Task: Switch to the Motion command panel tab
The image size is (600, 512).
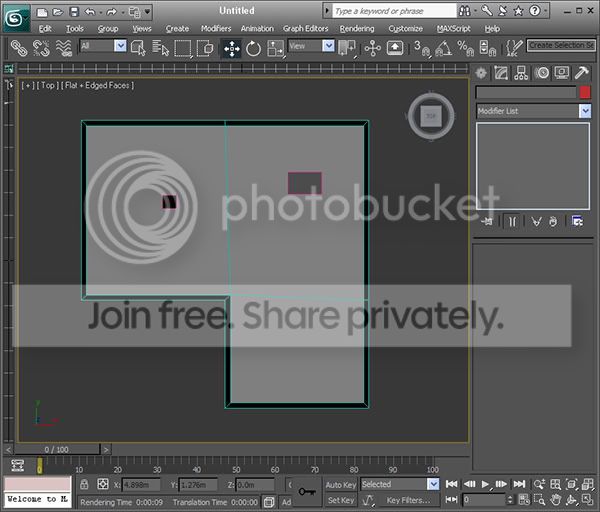Action: point(541,73)
